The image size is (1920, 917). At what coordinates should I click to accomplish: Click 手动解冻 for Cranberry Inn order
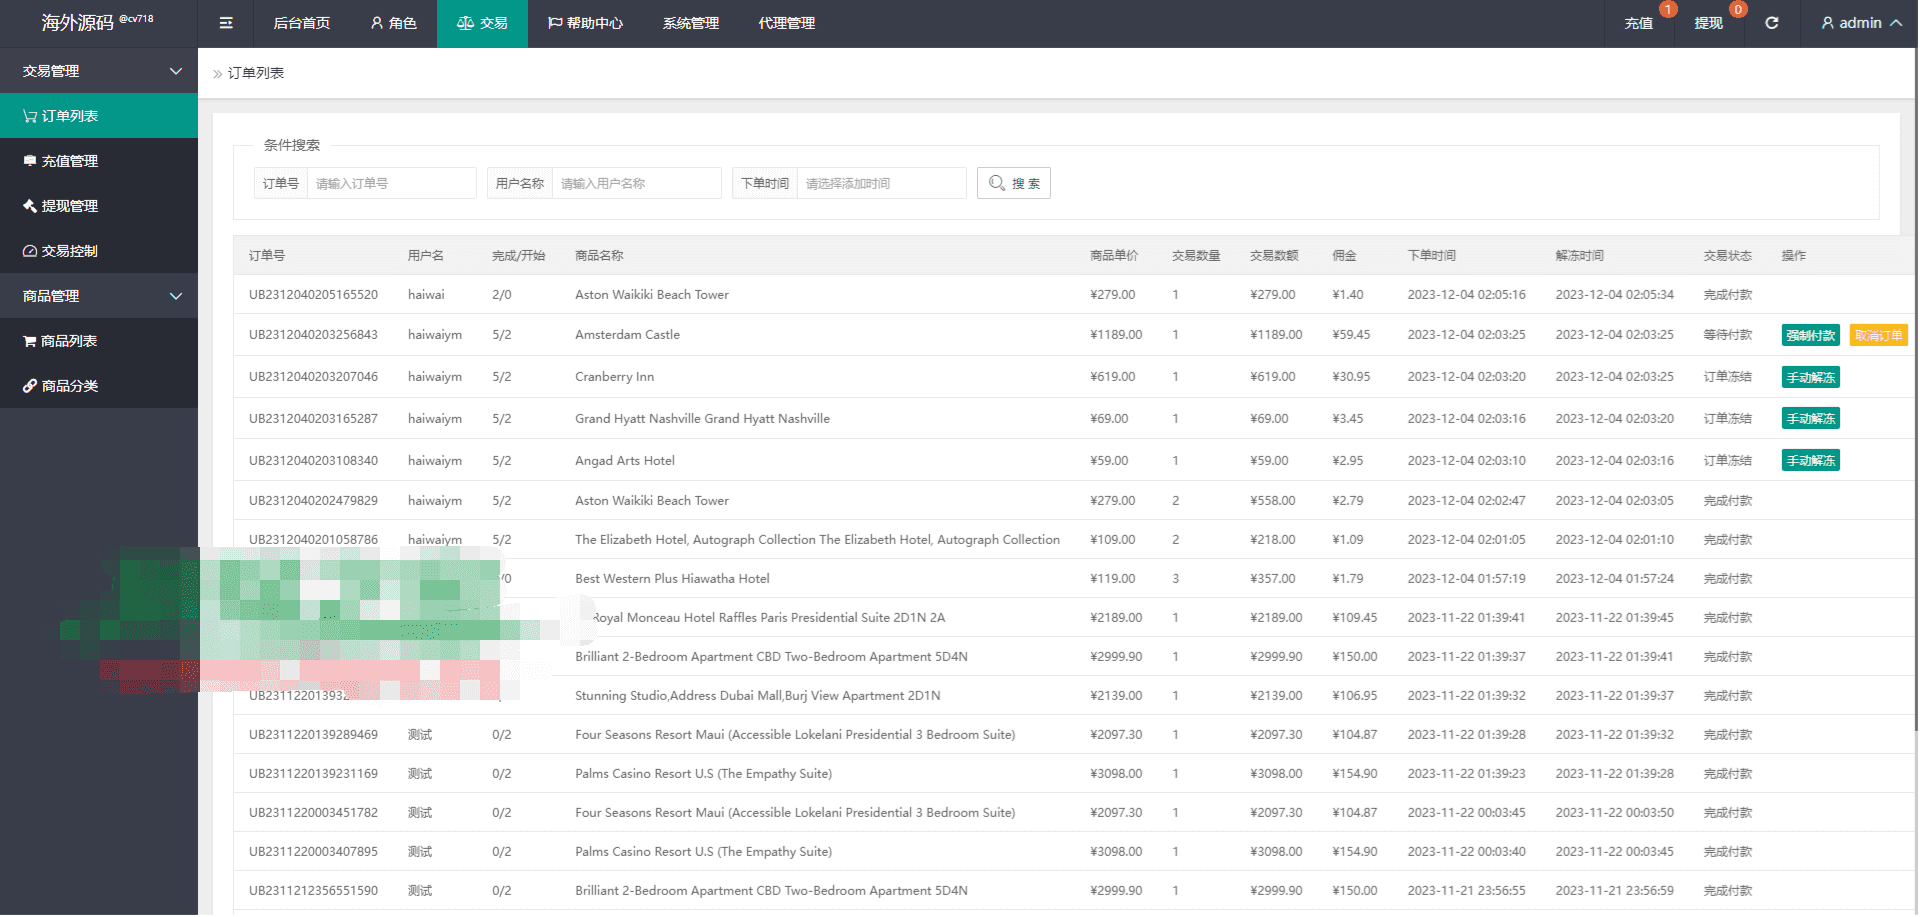click(1811, 378)
